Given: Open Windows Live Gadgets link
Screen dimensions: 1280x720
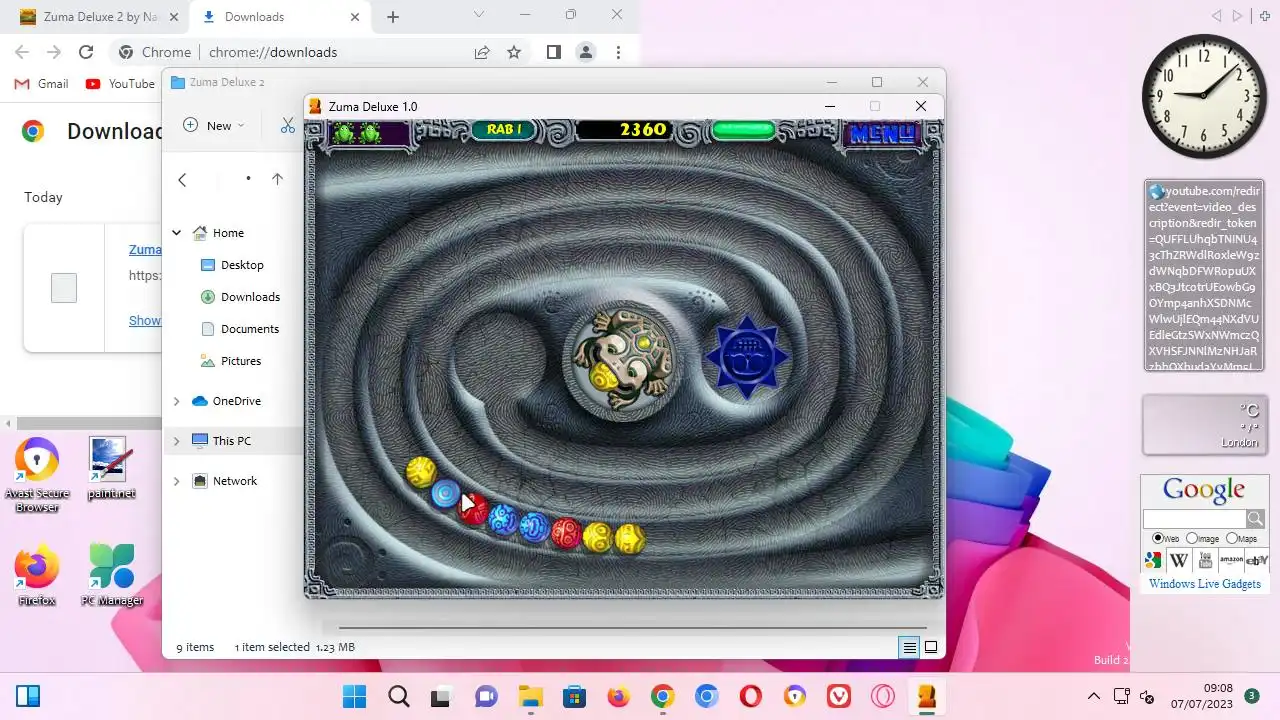Looking at the screenshot, I should click(1204, 584).
